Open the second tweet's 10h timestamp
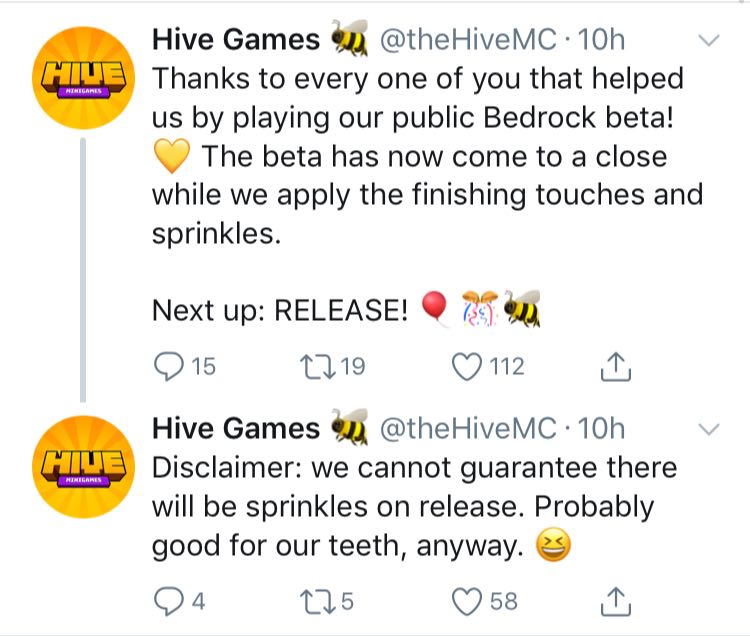This screenshot has height=636, width=750. (602, 428)
